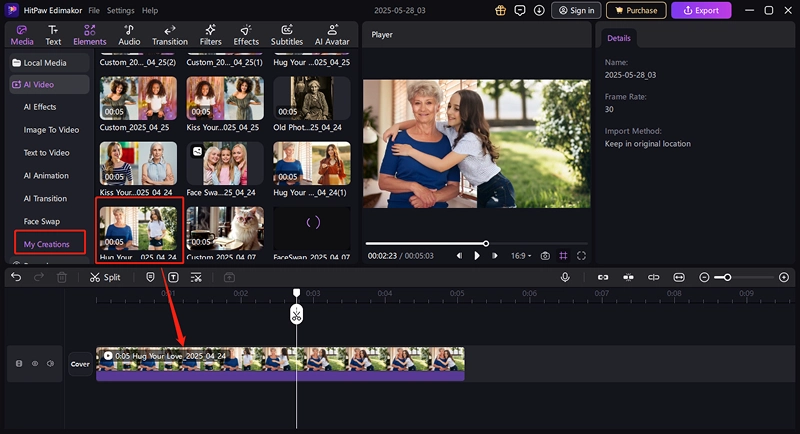Click the gift box icon
The image size is (800, 434).
(501, 10)
